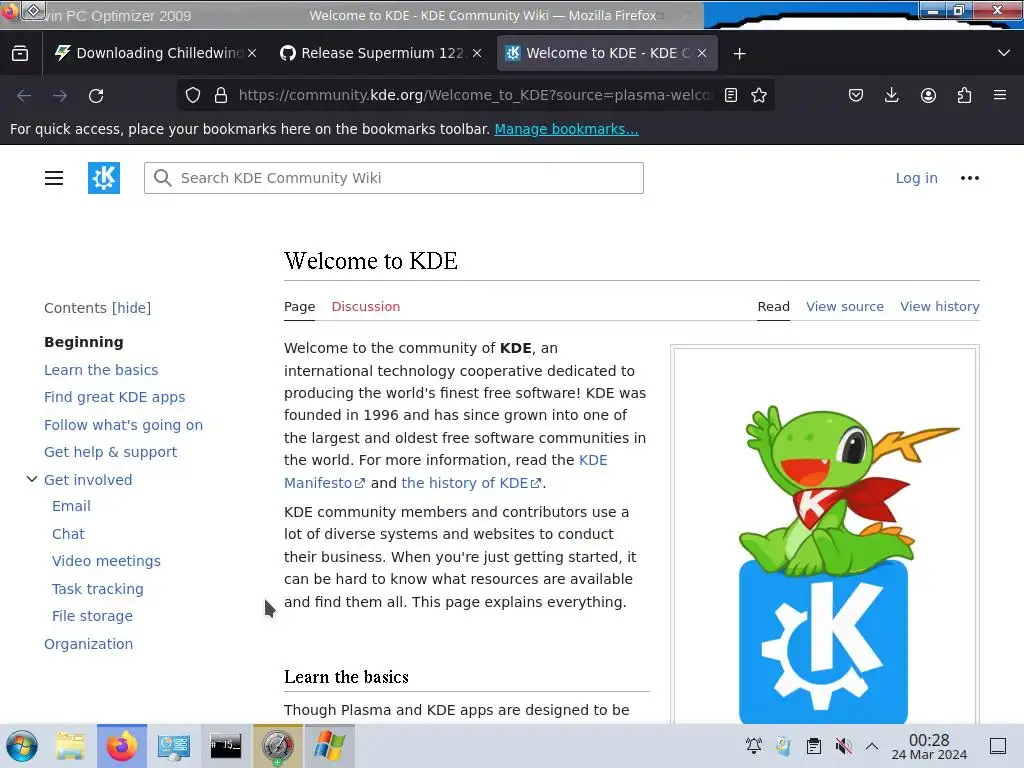Switch to Release Supermium 122 tab
This screenshot has width=1024, height=768.
point(381,53)
